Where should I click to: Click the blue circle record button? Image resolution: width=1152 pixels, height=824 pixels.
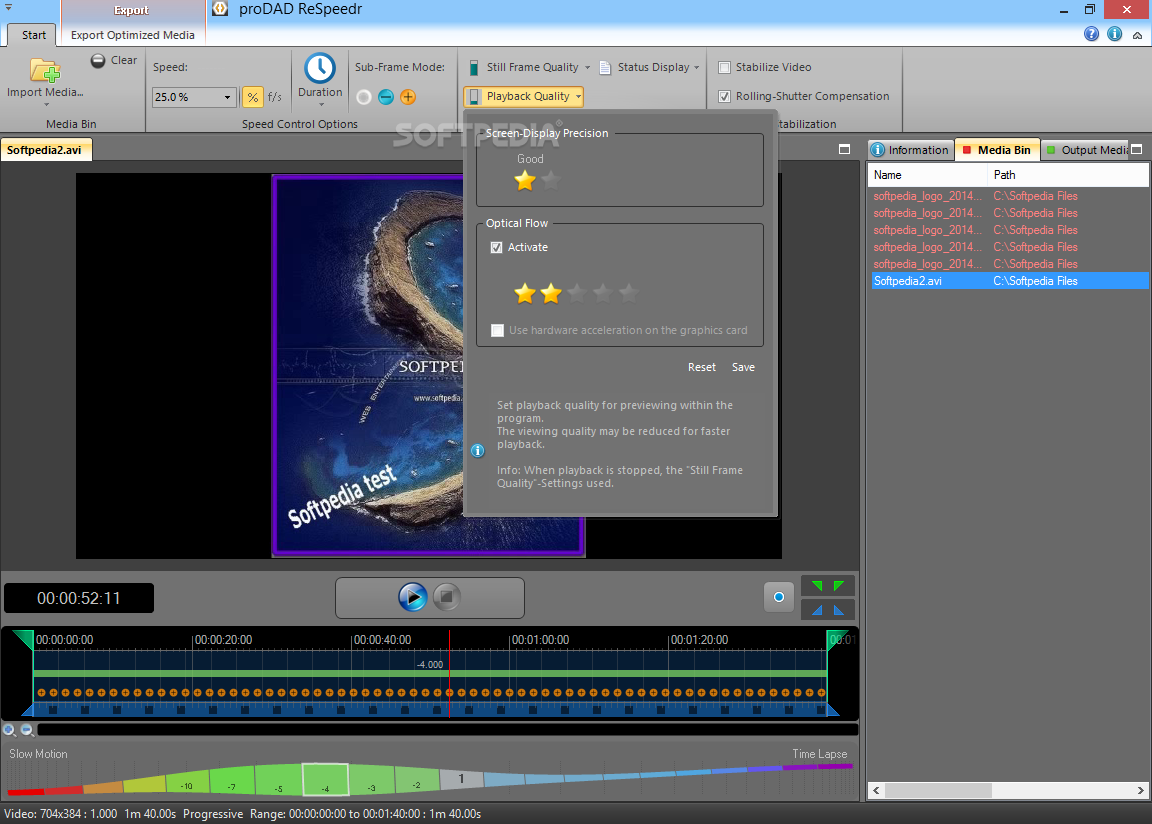click(779, 597)
